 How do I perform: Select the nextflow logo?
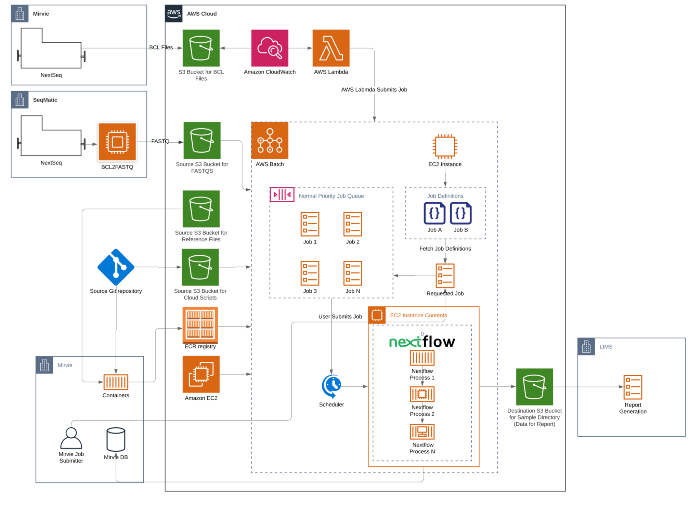422,341
